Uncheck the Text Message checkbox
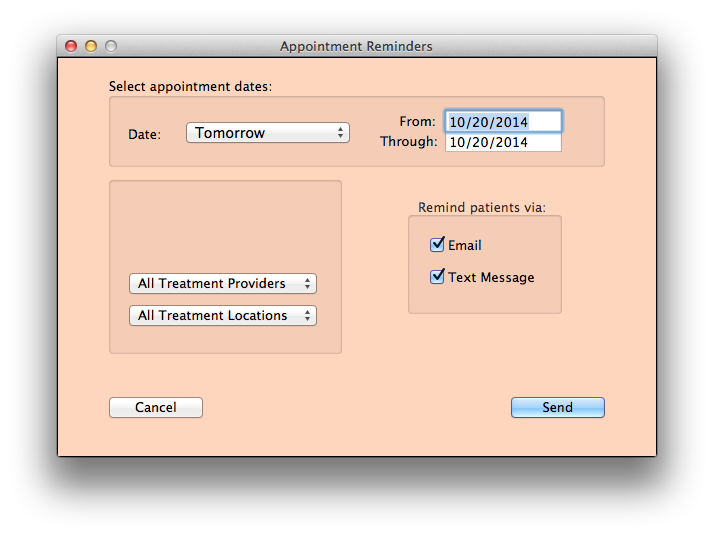This screenshot has width=714, height=536. coord(437,277)
